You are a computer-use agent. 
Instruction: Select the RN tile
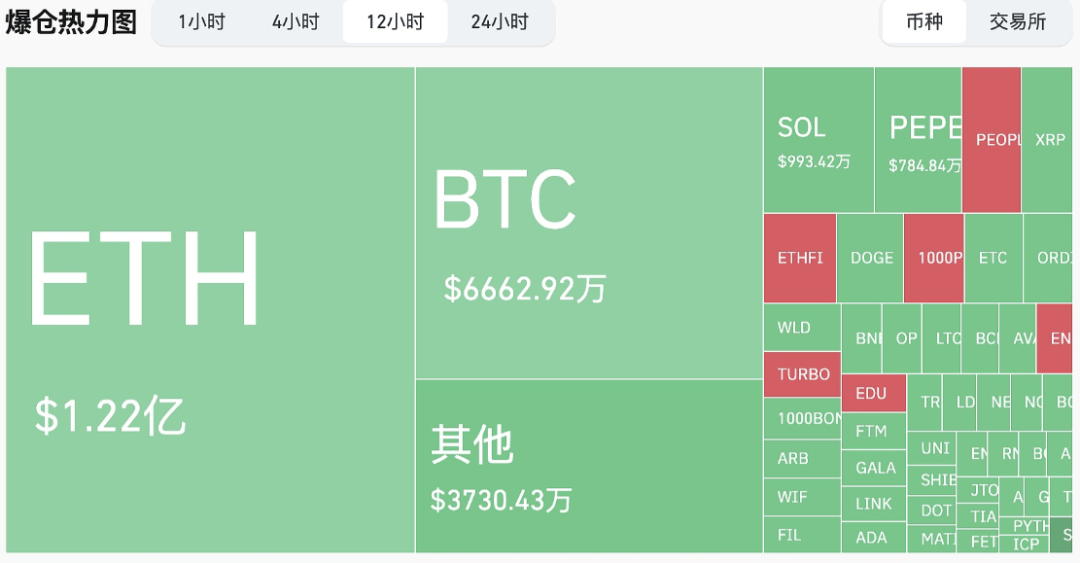click(x=1003, y=453)
